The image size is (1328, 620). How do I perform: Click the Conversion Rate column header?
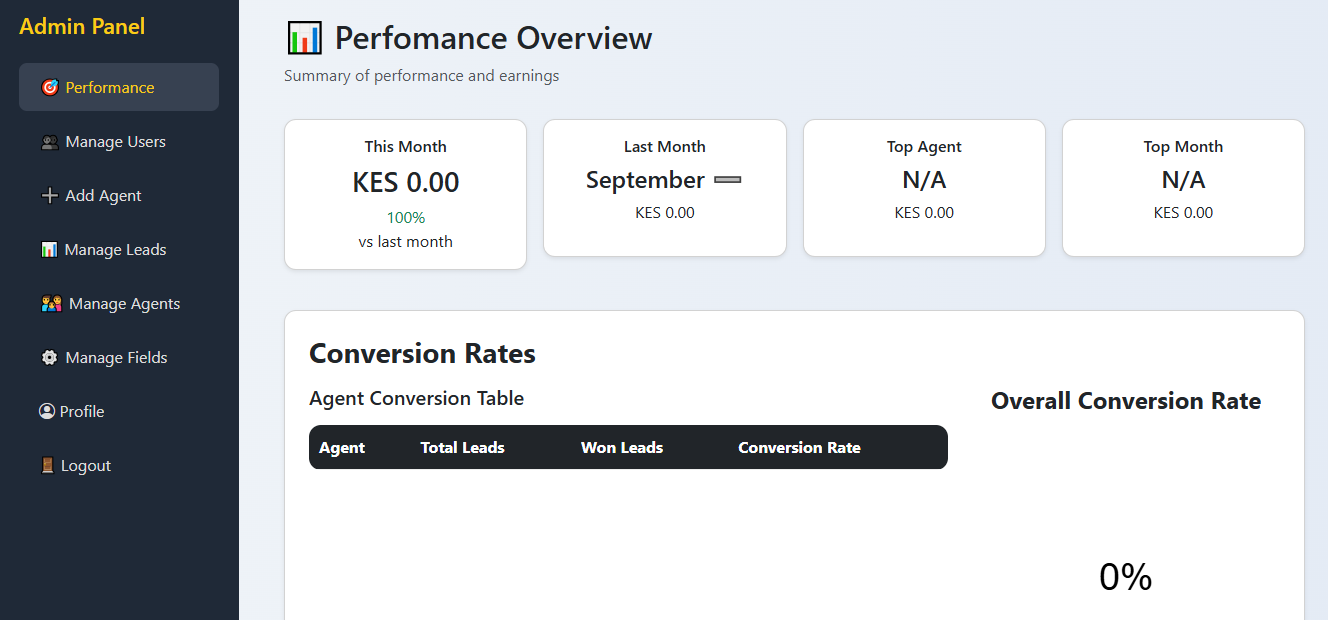pyautogui.click(x=799, y=448)
